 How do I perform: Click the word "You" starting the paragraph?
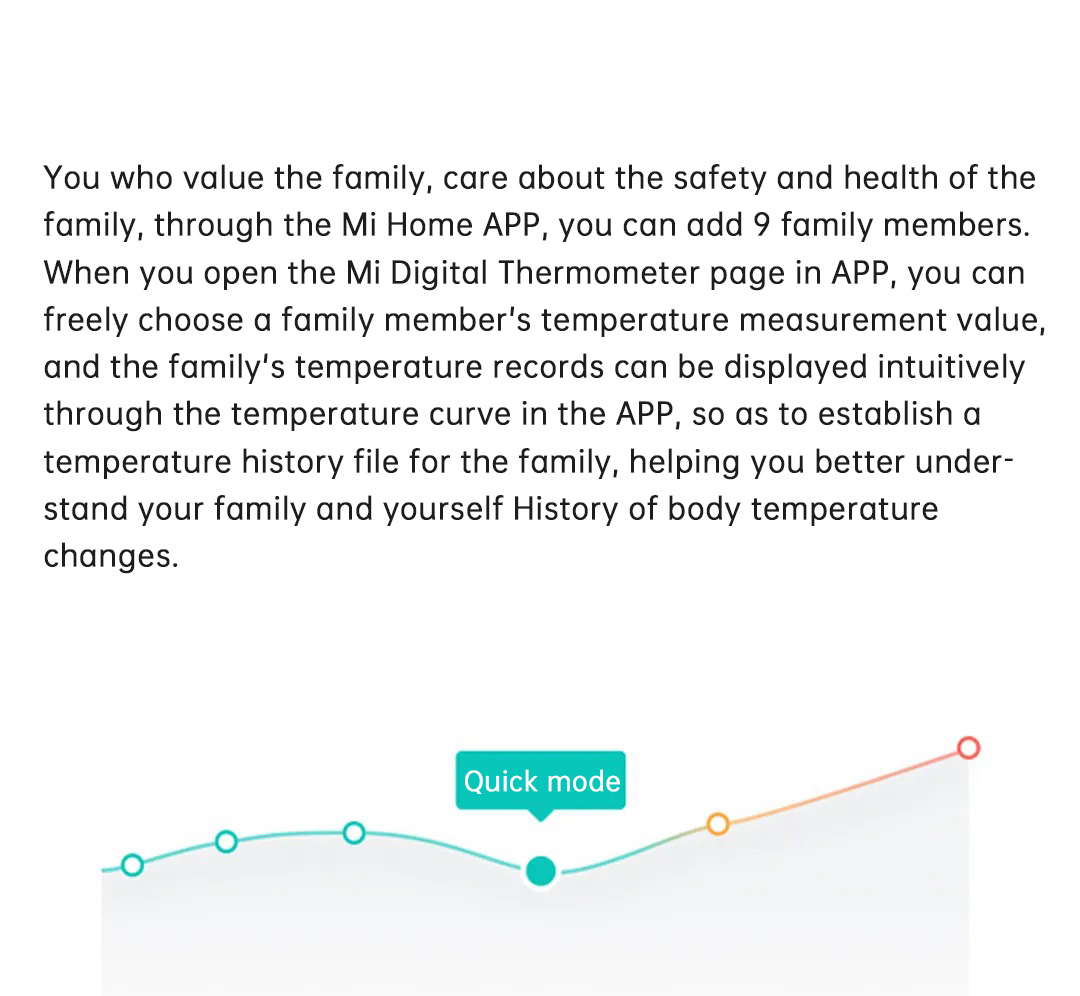[72, 178]
